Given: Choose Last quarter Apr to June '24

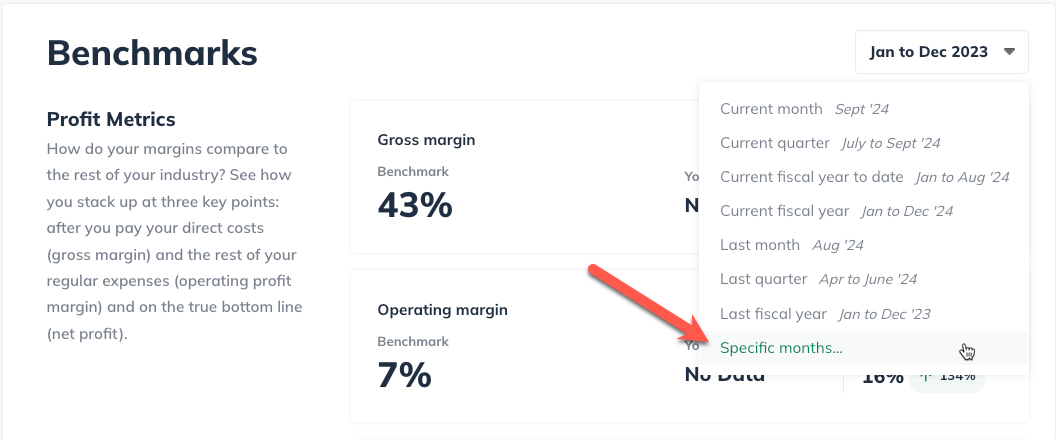Looking at the screenshot, I should 863,279.
